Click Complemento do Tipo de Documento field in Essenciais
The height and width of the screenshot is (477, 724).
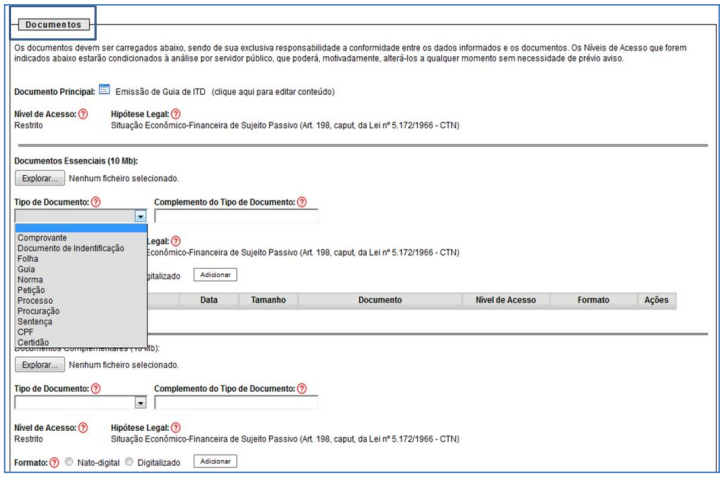[236, 215]
